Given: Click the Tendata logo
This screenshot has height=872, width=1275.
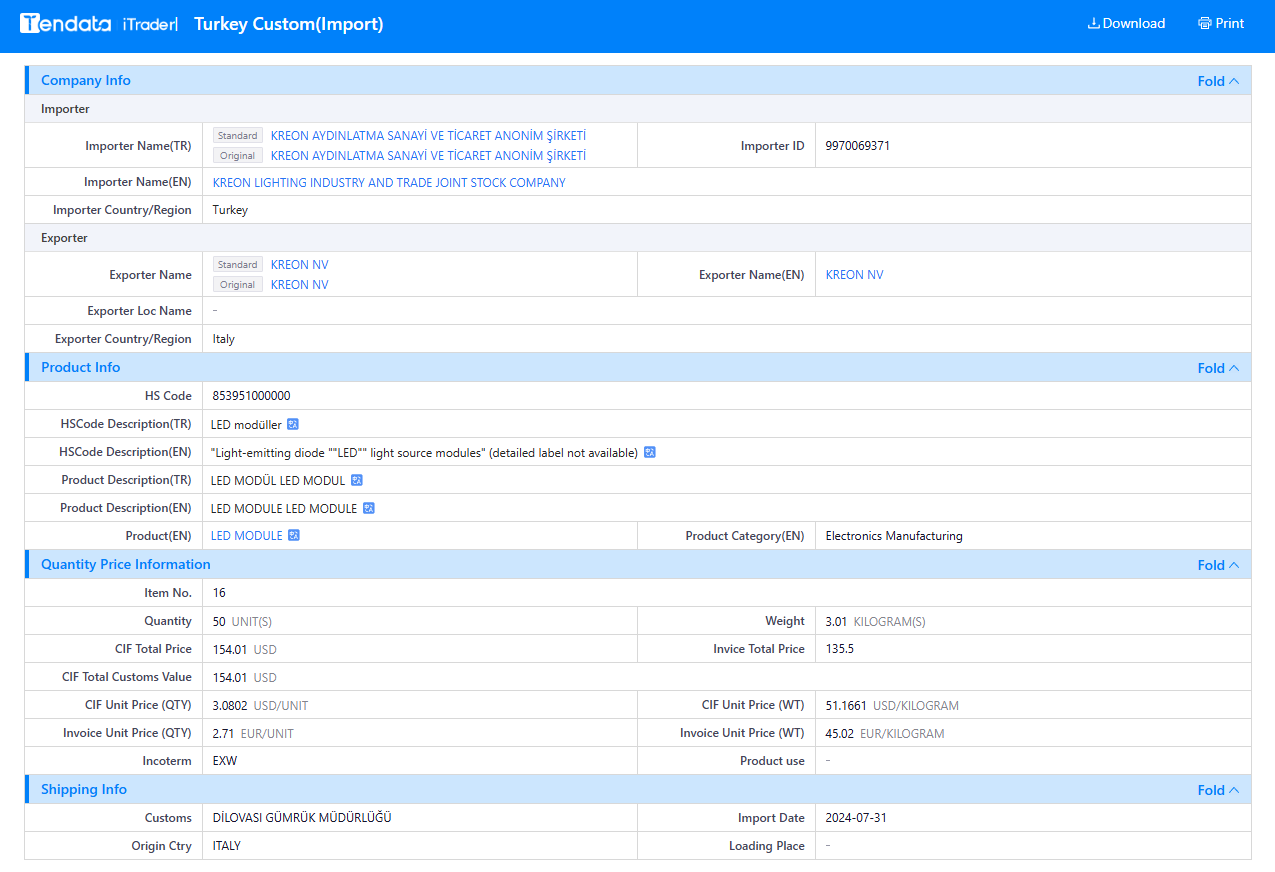Looking at the screenshot, I should click(x=65, y=23).
